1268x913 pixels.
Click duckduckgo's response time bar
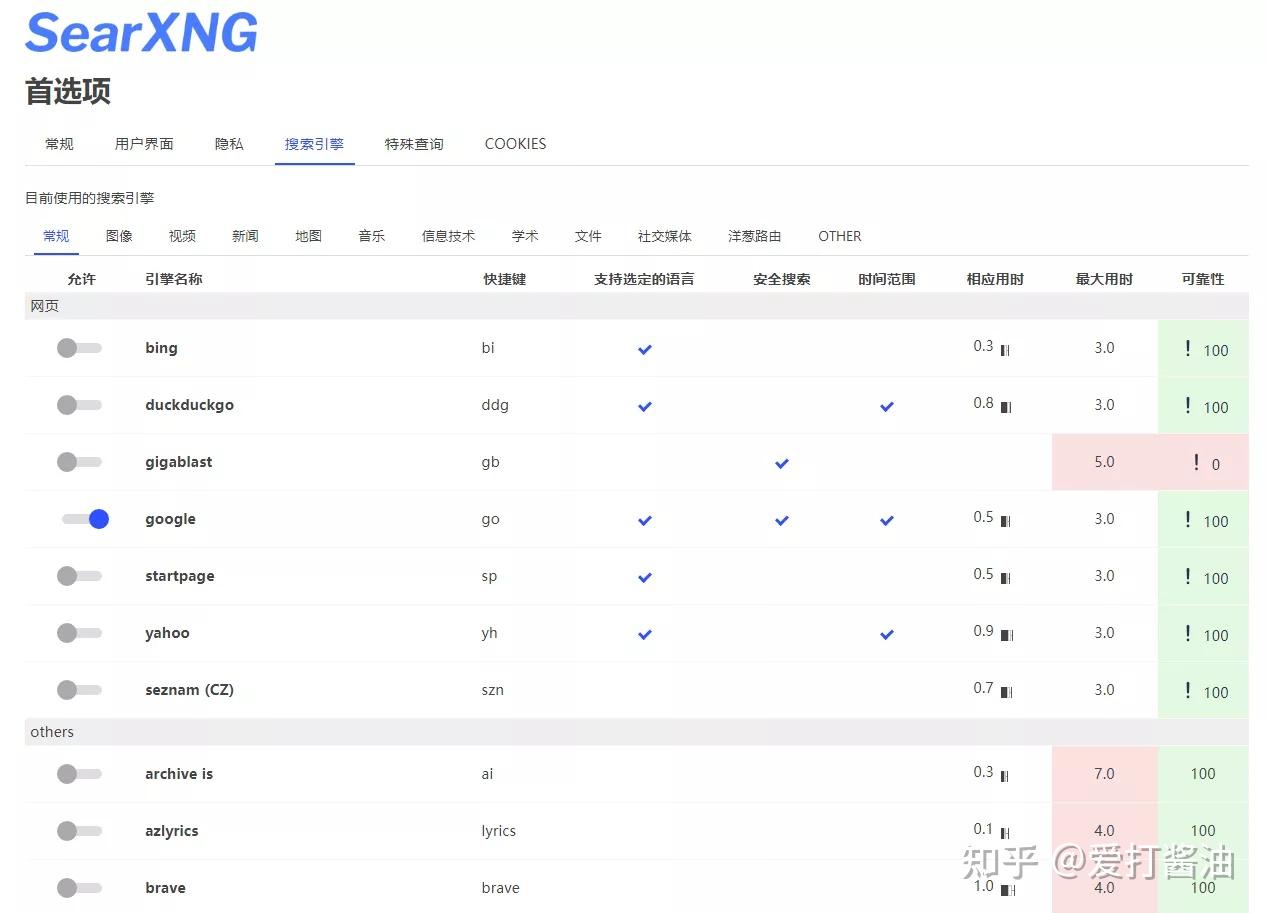(x=1006, y=407)
